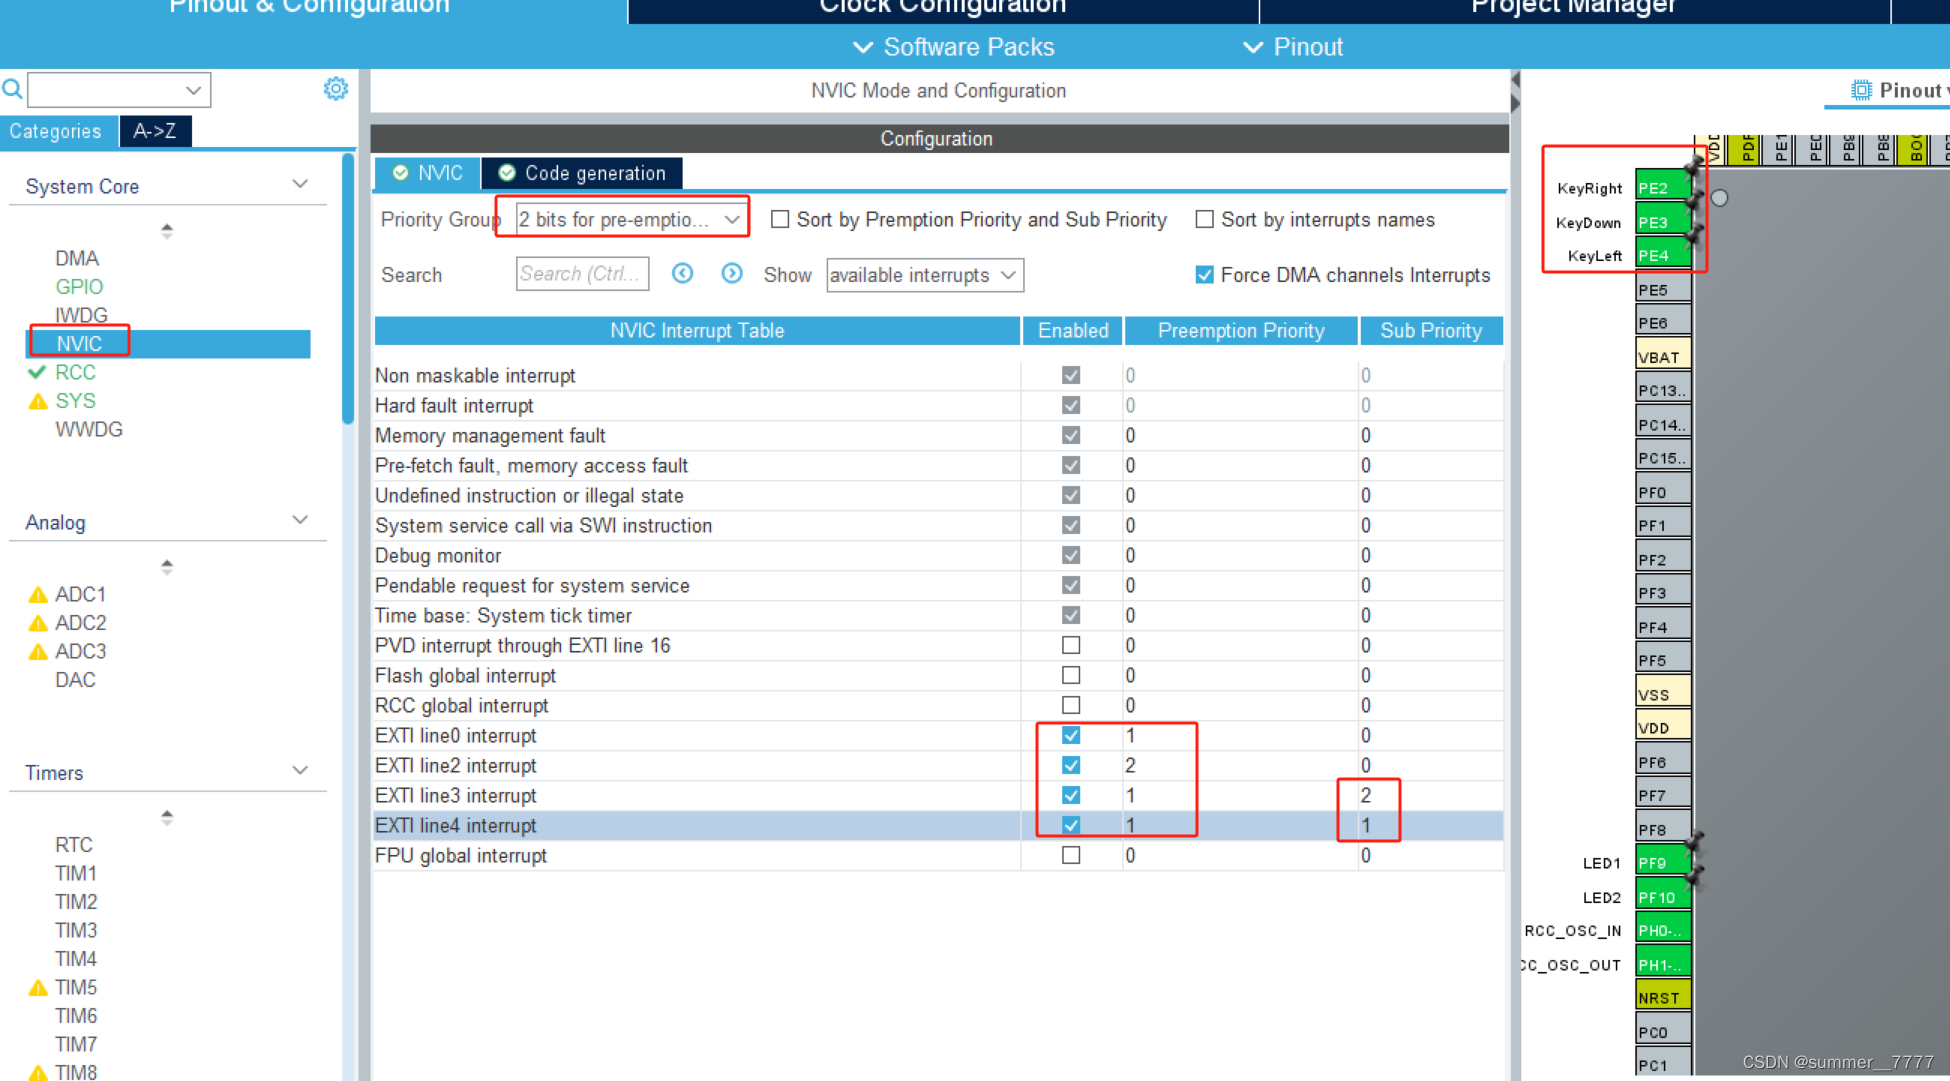Enable FPU global interrupt

tap(1071, 855)
